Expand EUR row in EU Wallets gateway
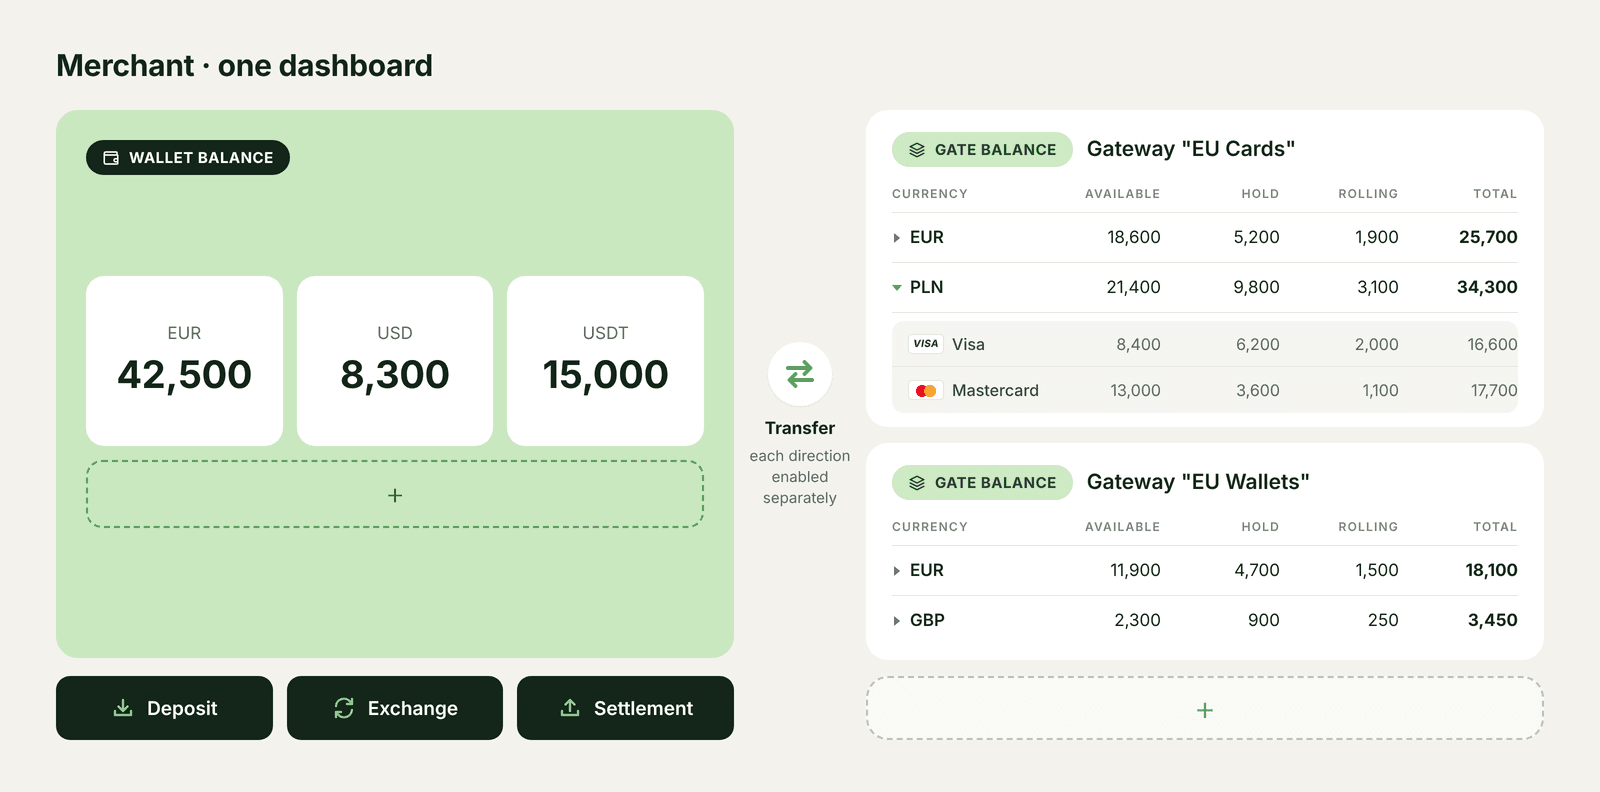 pyautogui.click(x=897, y=571)
